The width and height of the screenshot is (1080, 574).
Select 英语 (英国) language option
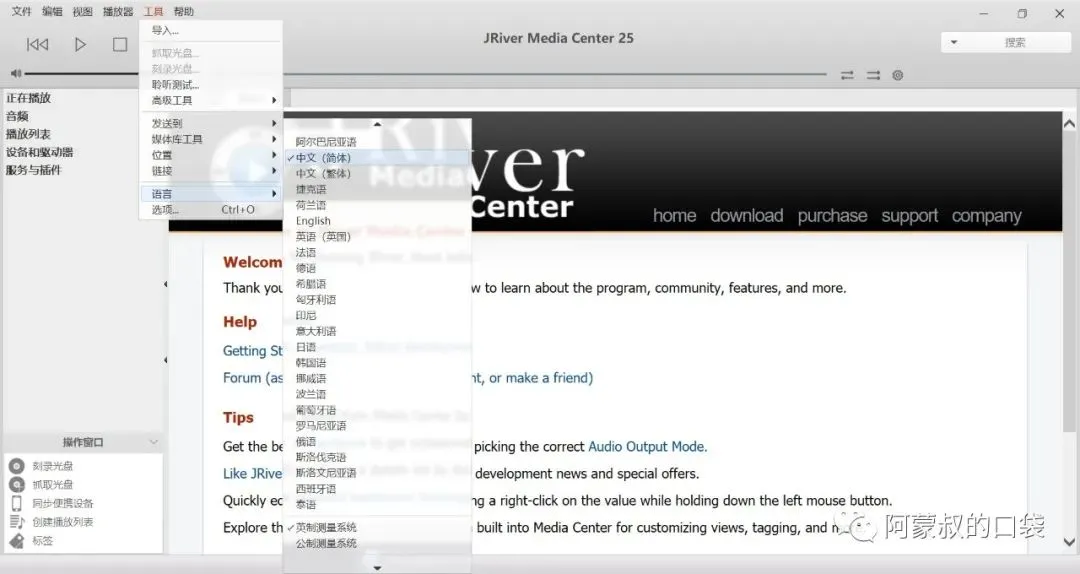(x=377, y=236)
